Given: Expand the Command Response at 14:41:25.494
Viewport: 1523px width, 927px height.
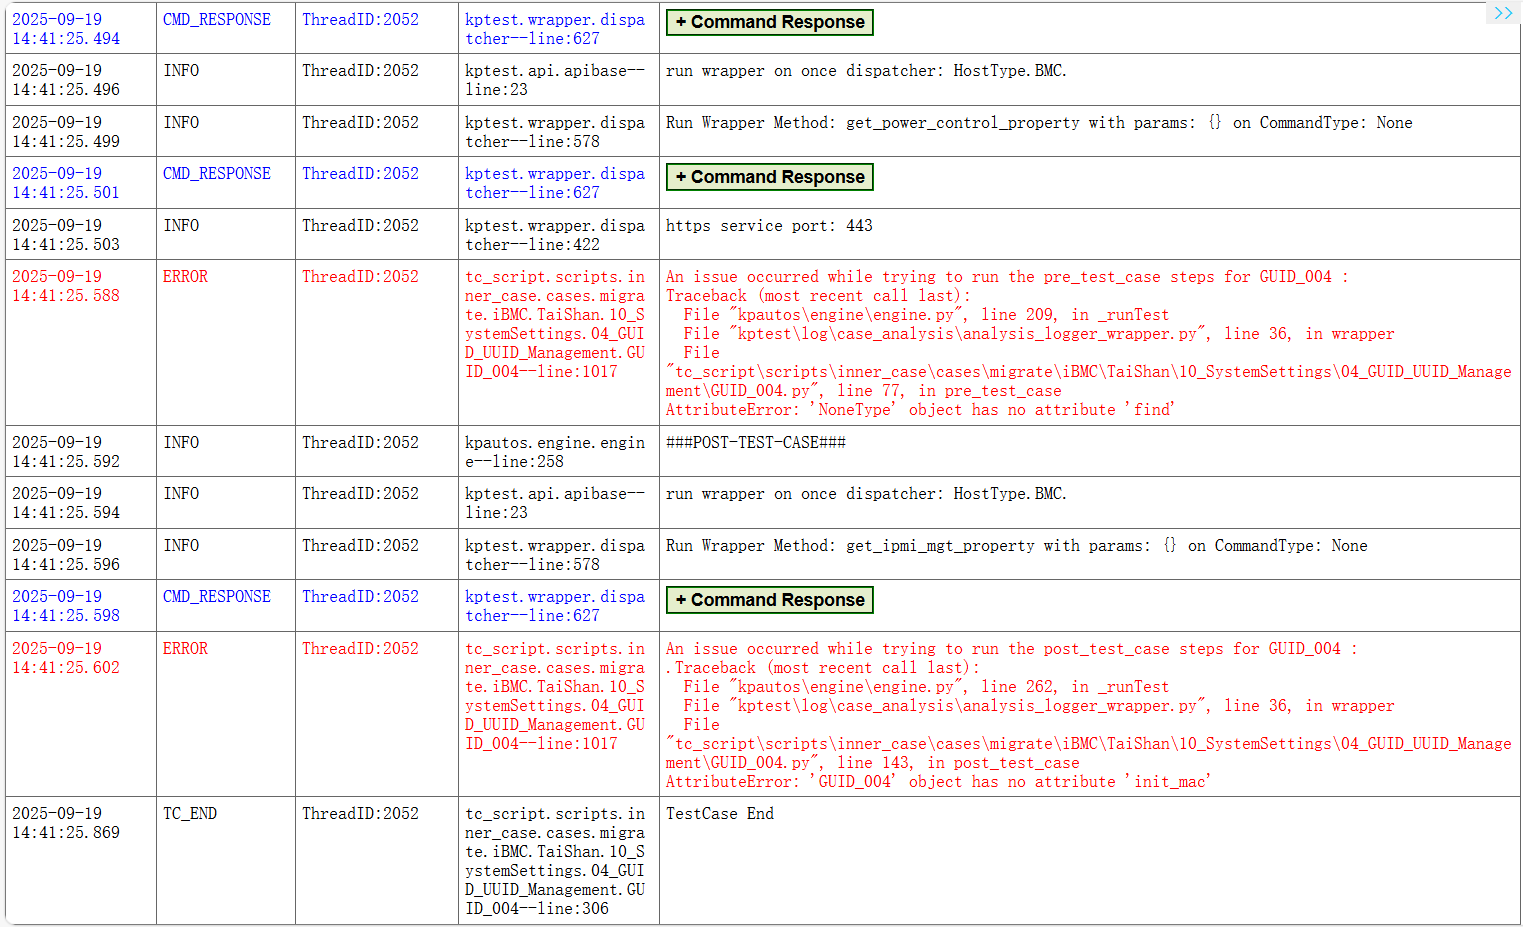Looking at the screenshot, I should 769,22.
